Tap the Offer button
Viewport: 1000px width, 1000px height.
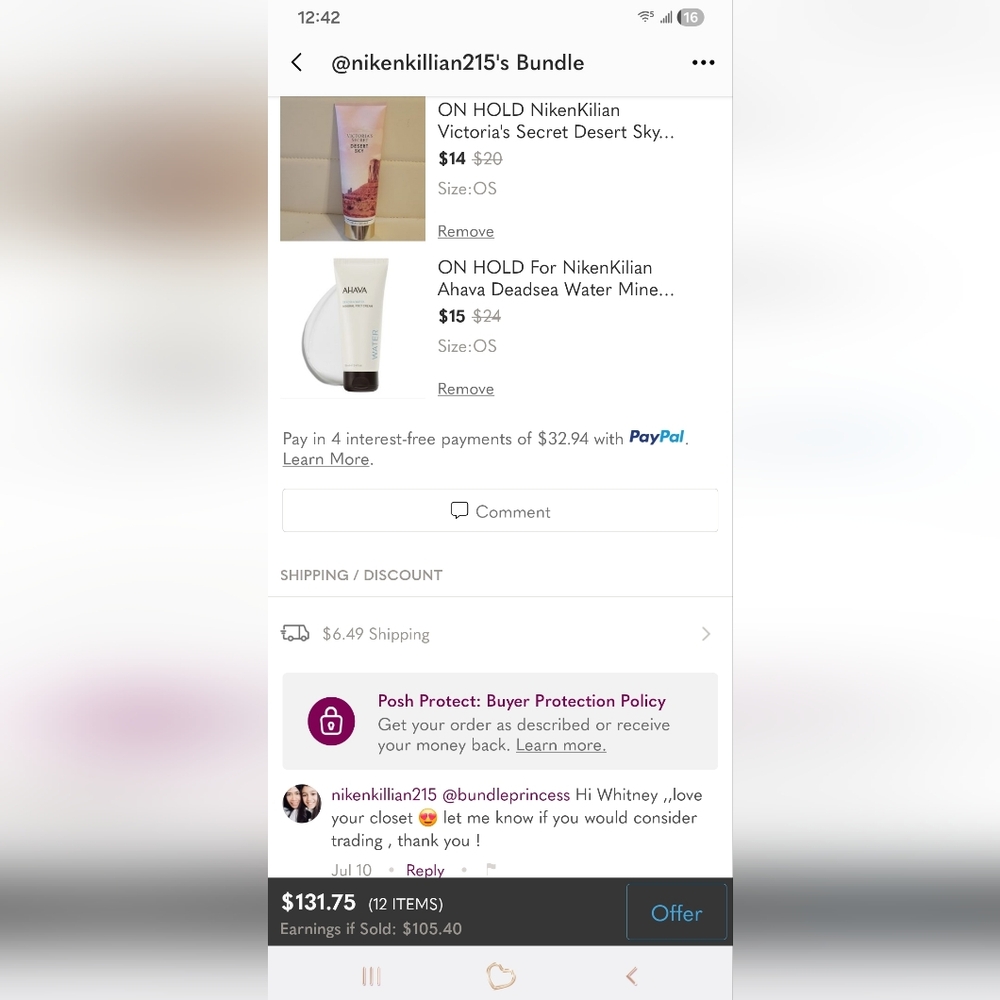tap(677, 913)
